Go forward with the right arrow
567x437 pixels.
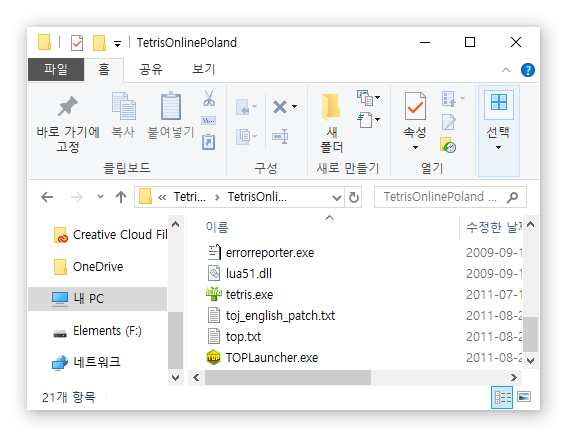click(x=76, y=197)
